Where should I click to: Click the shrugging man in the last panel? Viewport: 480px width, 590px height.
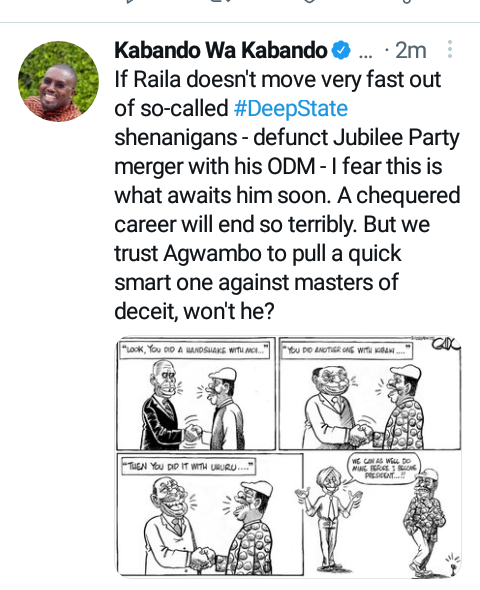[x=328, y=515]
